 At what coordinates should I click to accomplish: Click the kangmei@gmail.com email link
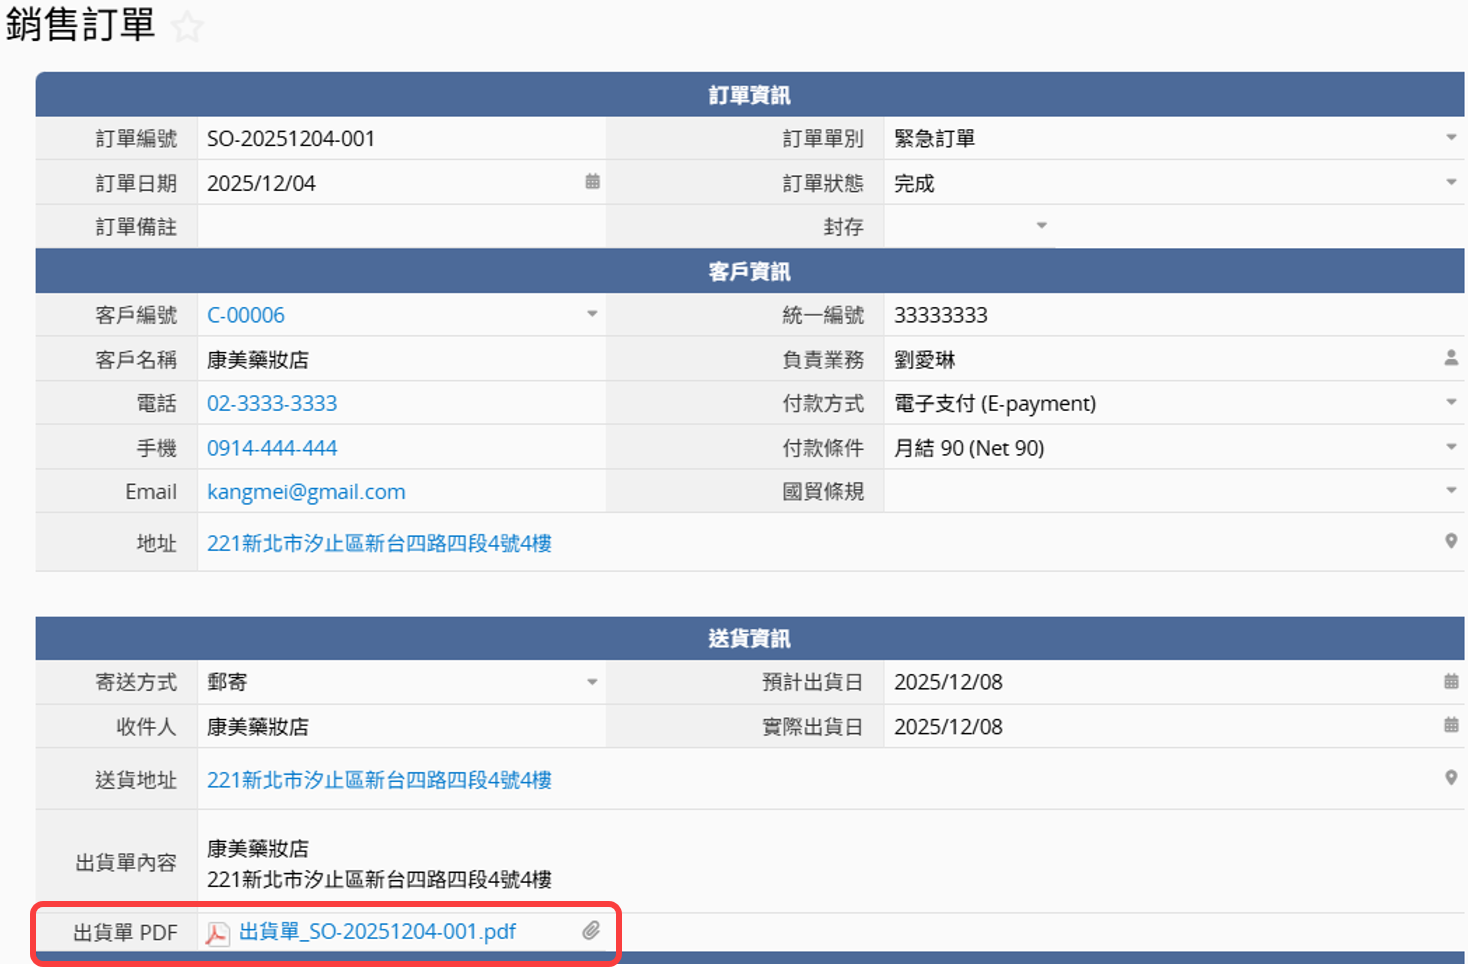[x=306, y=492]
